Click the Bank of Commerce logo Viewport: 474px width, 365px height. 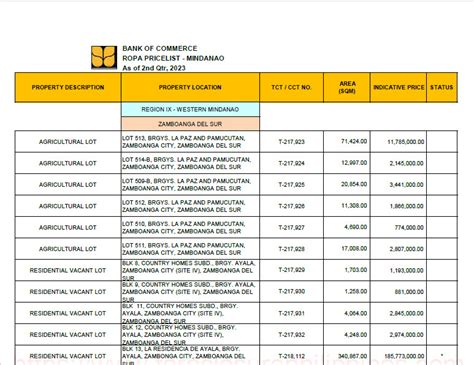104,57
